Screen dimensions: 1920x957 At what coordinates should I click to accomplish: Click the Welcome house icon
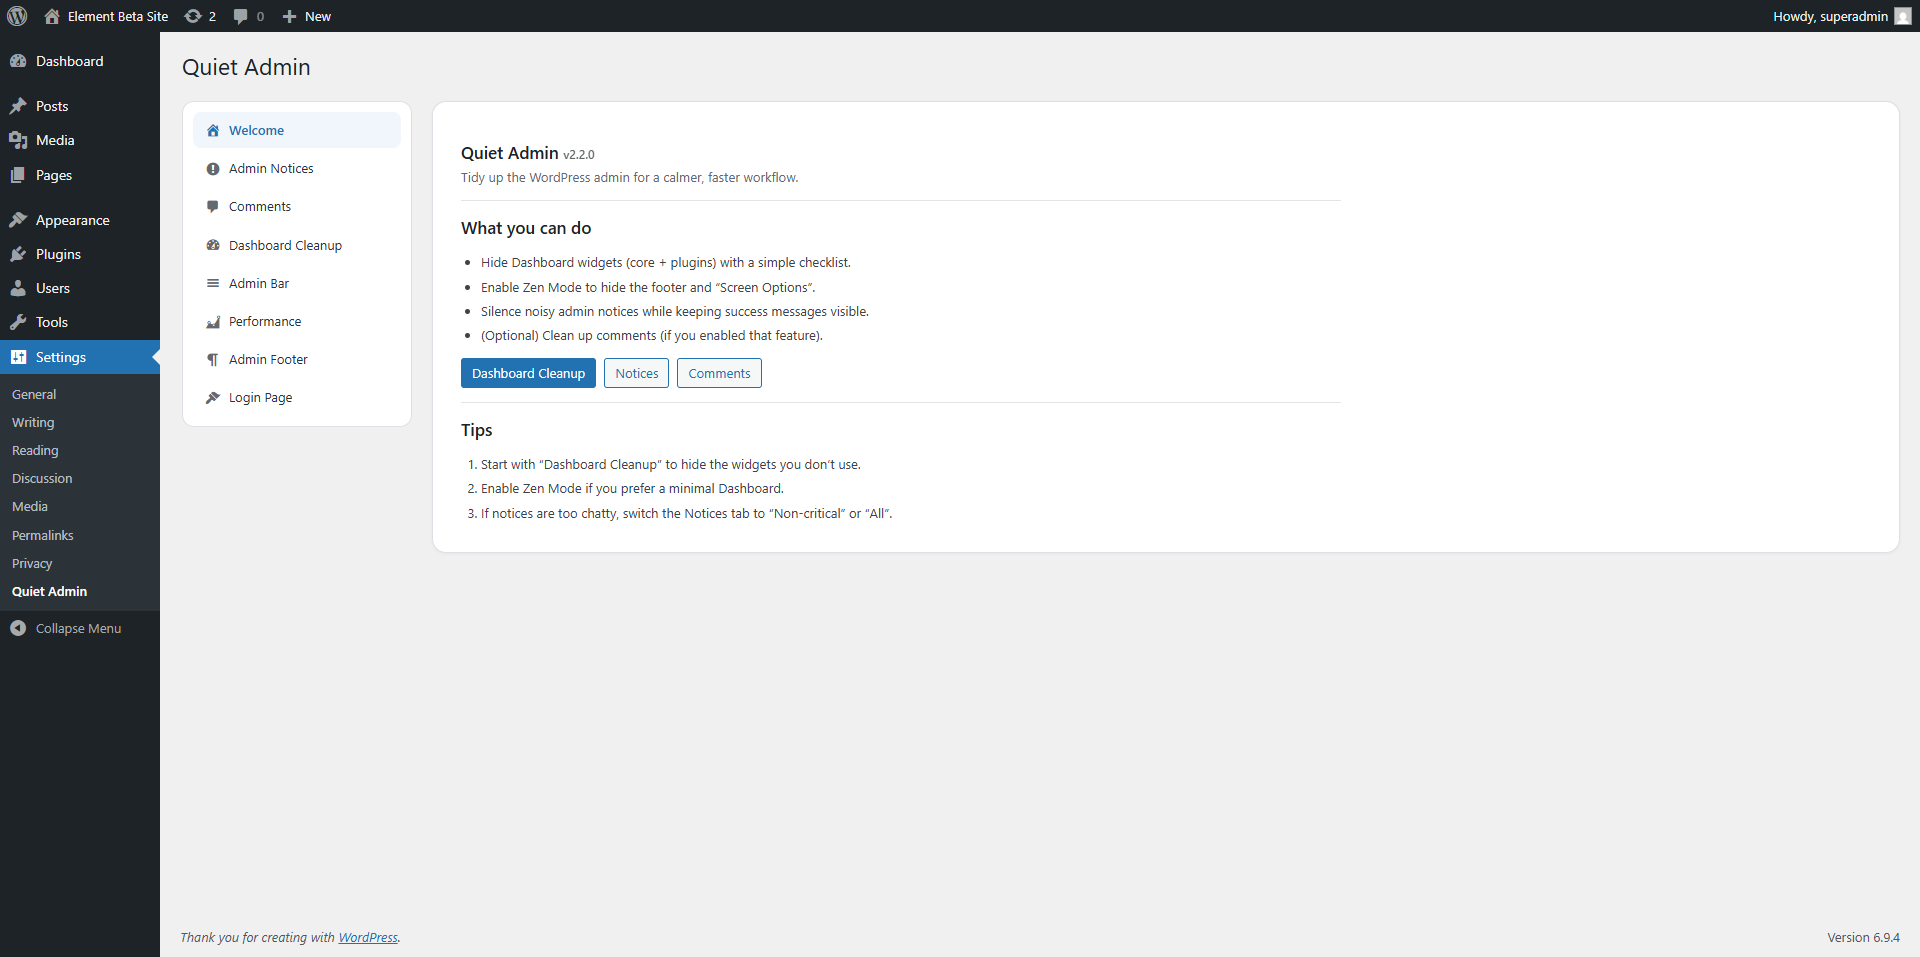(213, 131)
